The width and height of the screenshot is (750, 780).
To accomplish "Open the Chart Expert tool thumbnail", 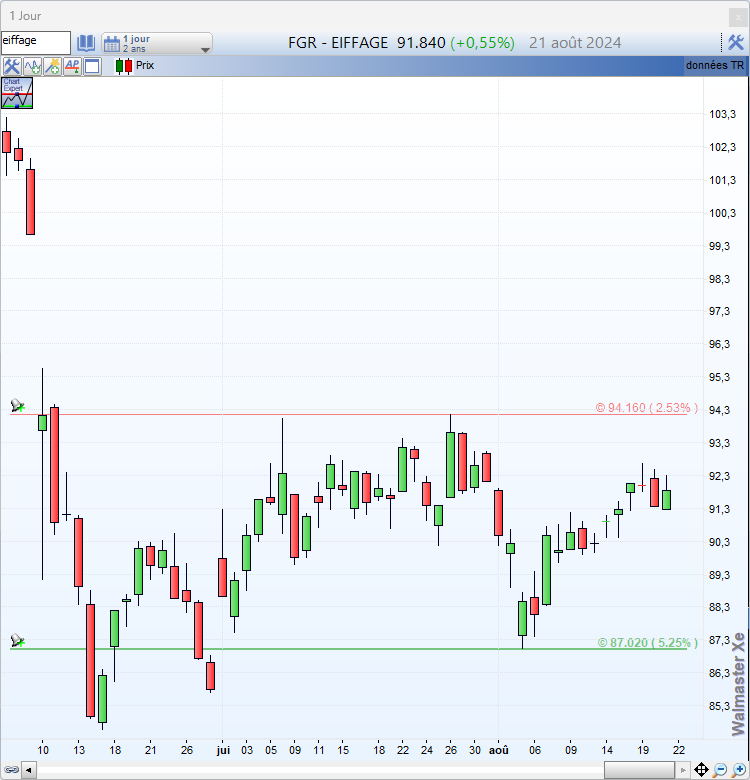I will [x=17, y=93].
